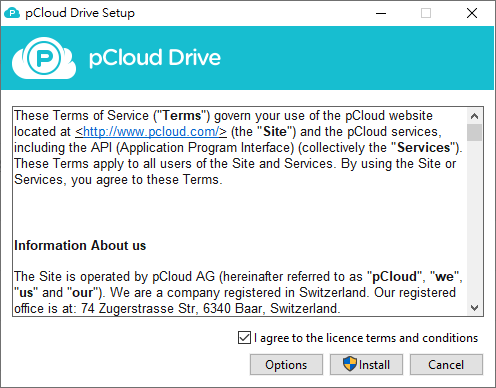This screenshot has height=388, width=496.
Task: Start installation with the Install button
Action: pyautogui.click(x=366, y=365)
